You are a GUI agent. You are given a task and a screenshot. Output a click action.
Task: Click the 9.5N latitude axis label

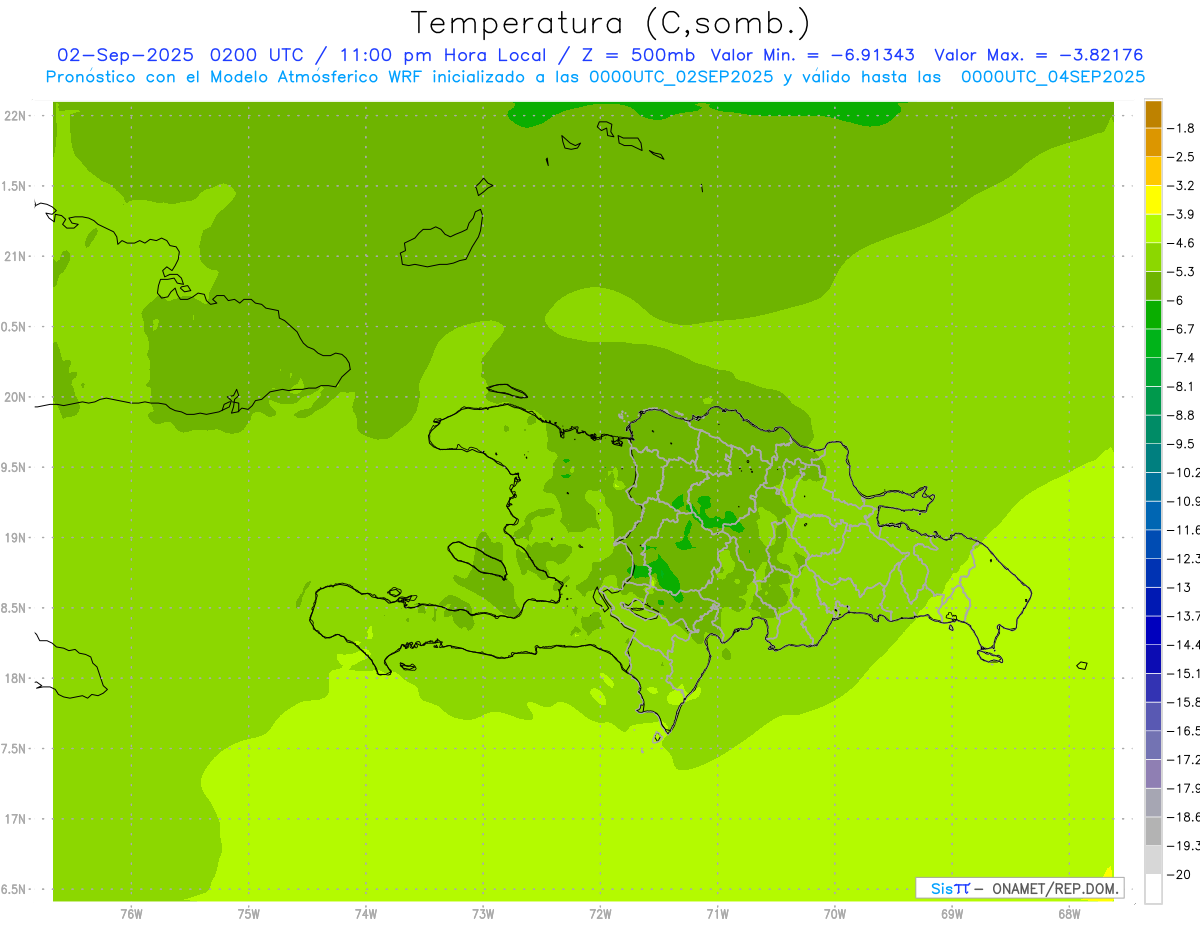tap(15, 467)
